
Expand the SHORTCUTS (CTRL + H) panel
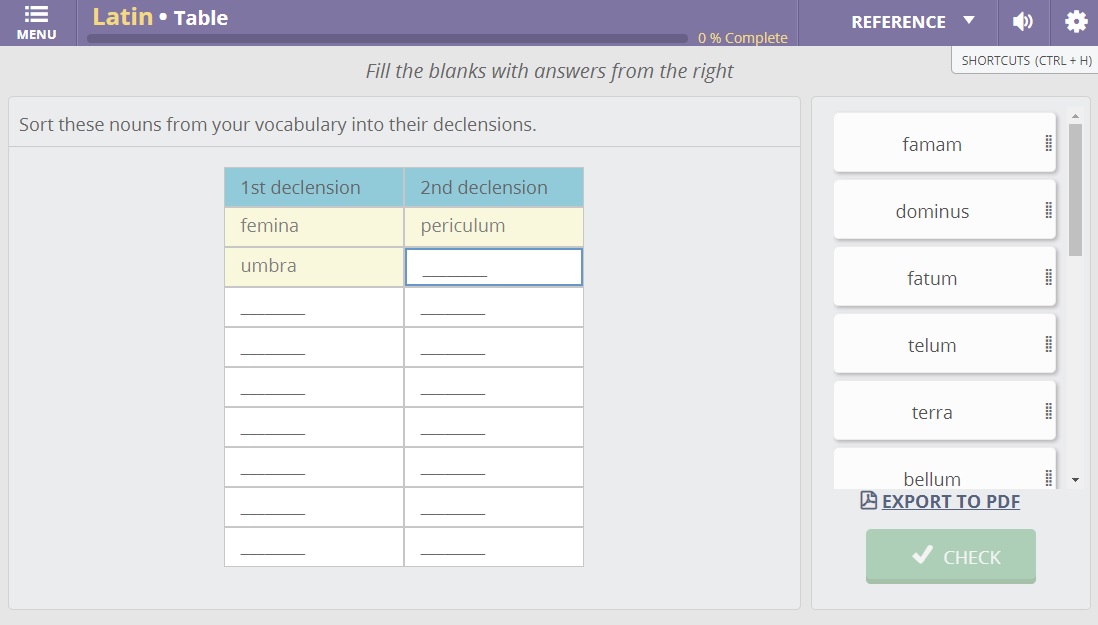1025,60
